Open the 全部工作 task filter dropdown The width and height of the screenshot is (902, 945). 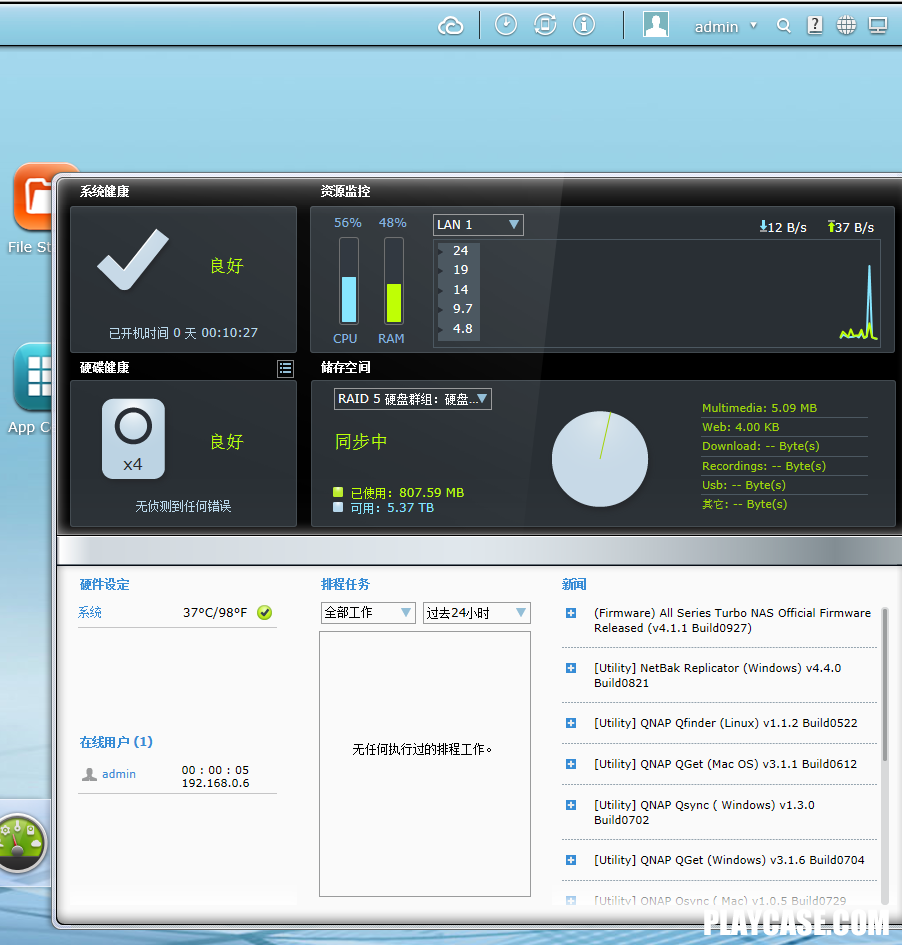[368, 613]
